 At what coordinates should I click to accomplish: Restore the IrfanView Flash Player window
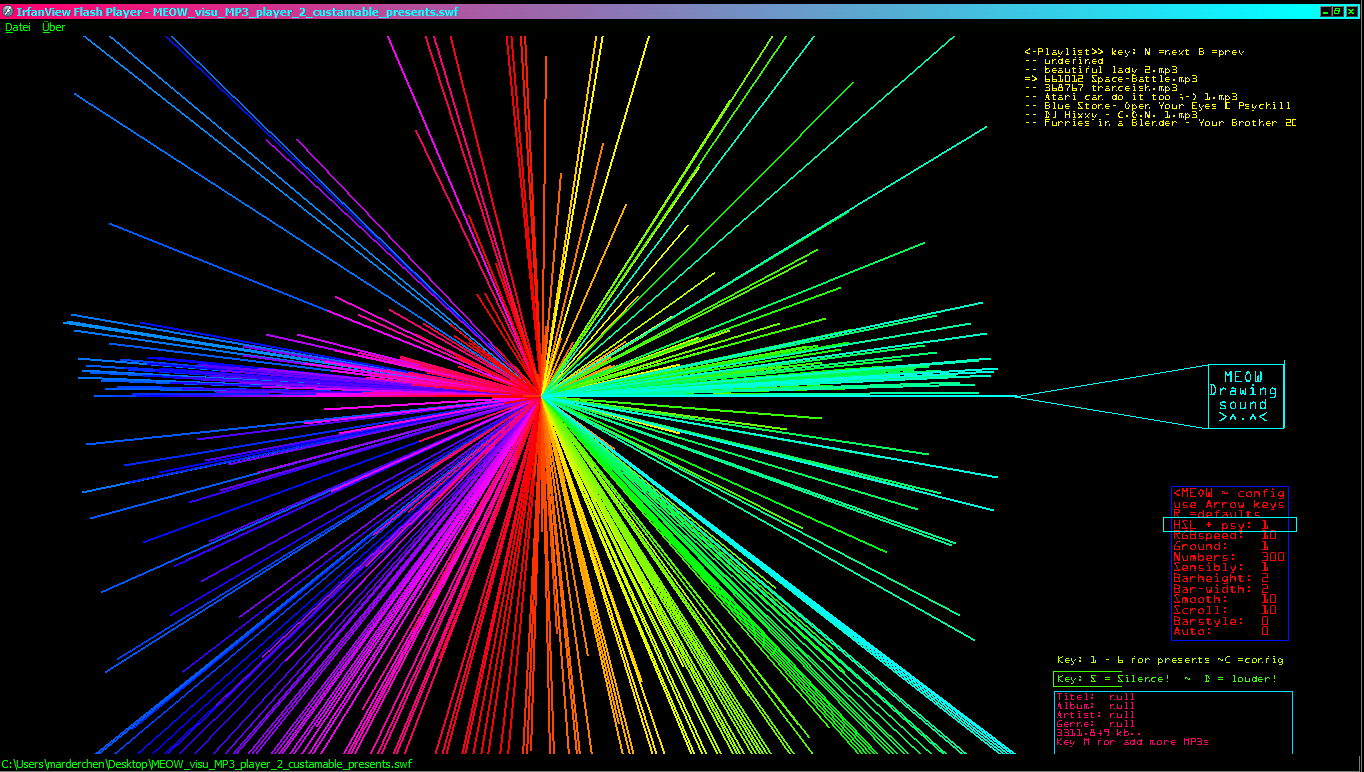(1337, 11)
